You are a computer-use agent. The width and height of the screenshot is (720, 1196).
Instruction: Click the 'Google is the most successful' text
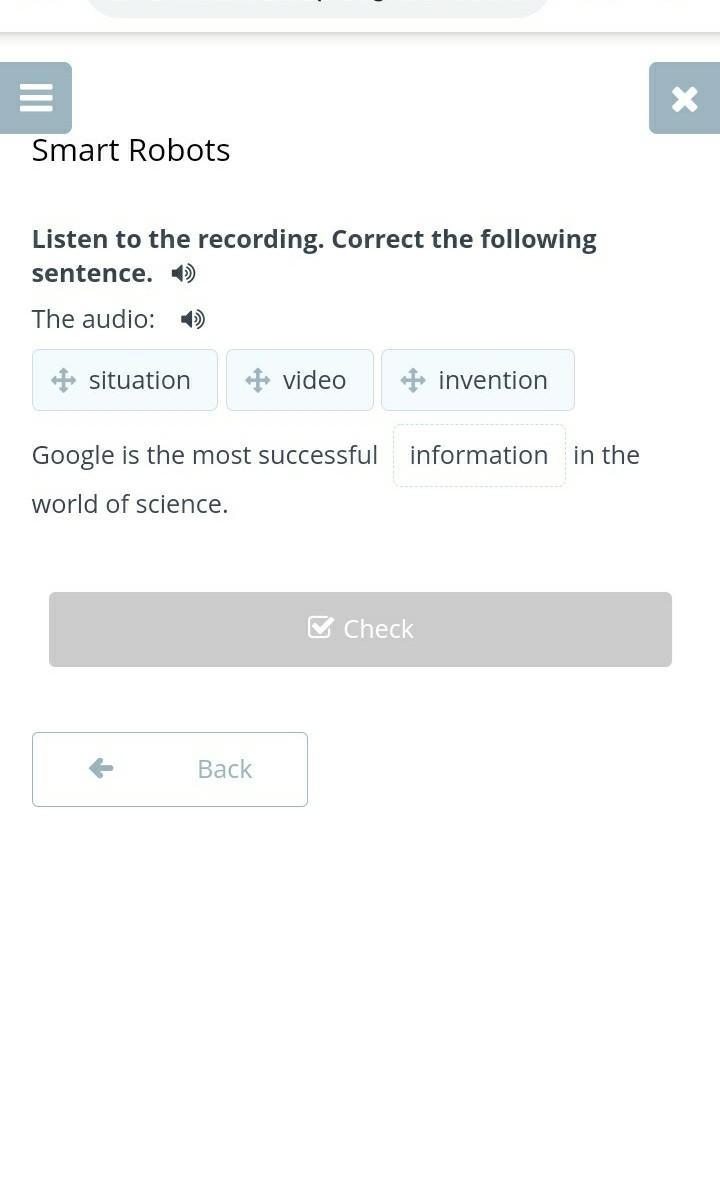[205, 455]
